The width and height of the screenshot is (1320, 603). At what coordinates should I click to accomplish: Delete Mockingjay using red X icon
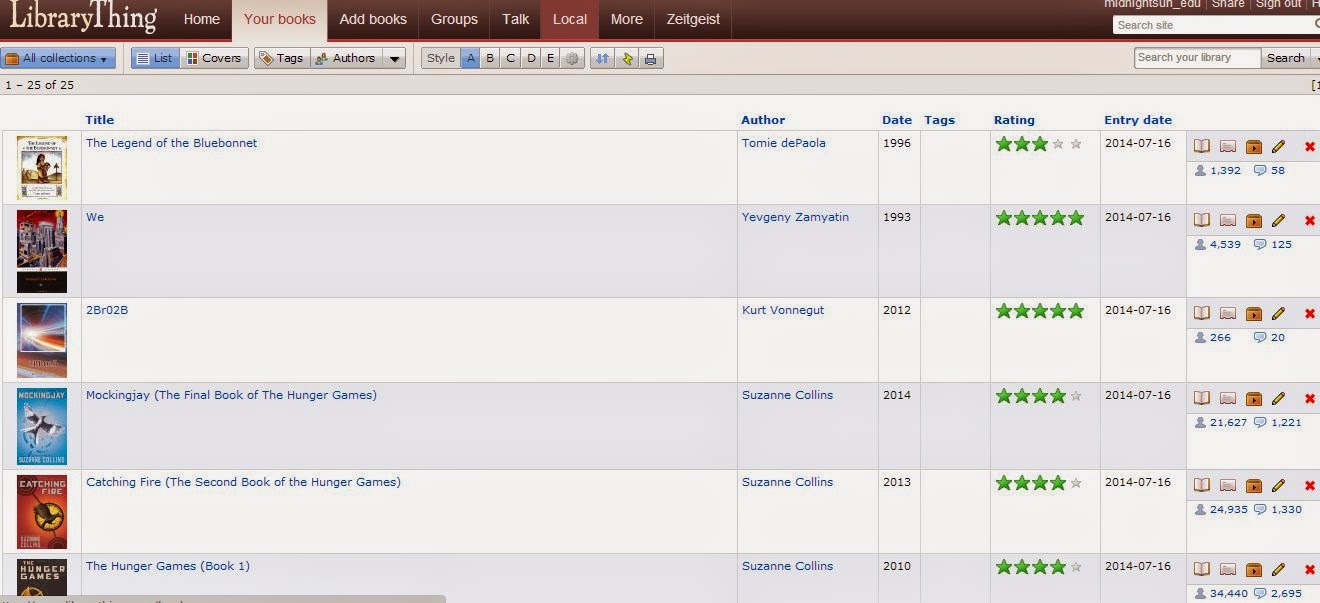tap(1310, 399)
